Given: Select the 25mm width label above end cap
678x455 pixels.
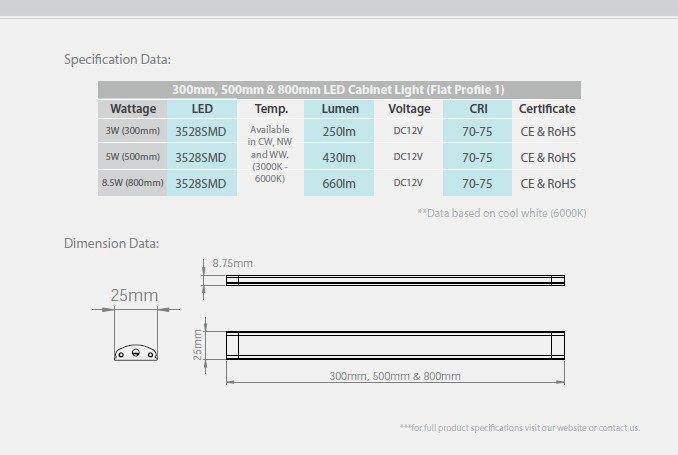Looking at the screenshot, I should coord(134,296).
